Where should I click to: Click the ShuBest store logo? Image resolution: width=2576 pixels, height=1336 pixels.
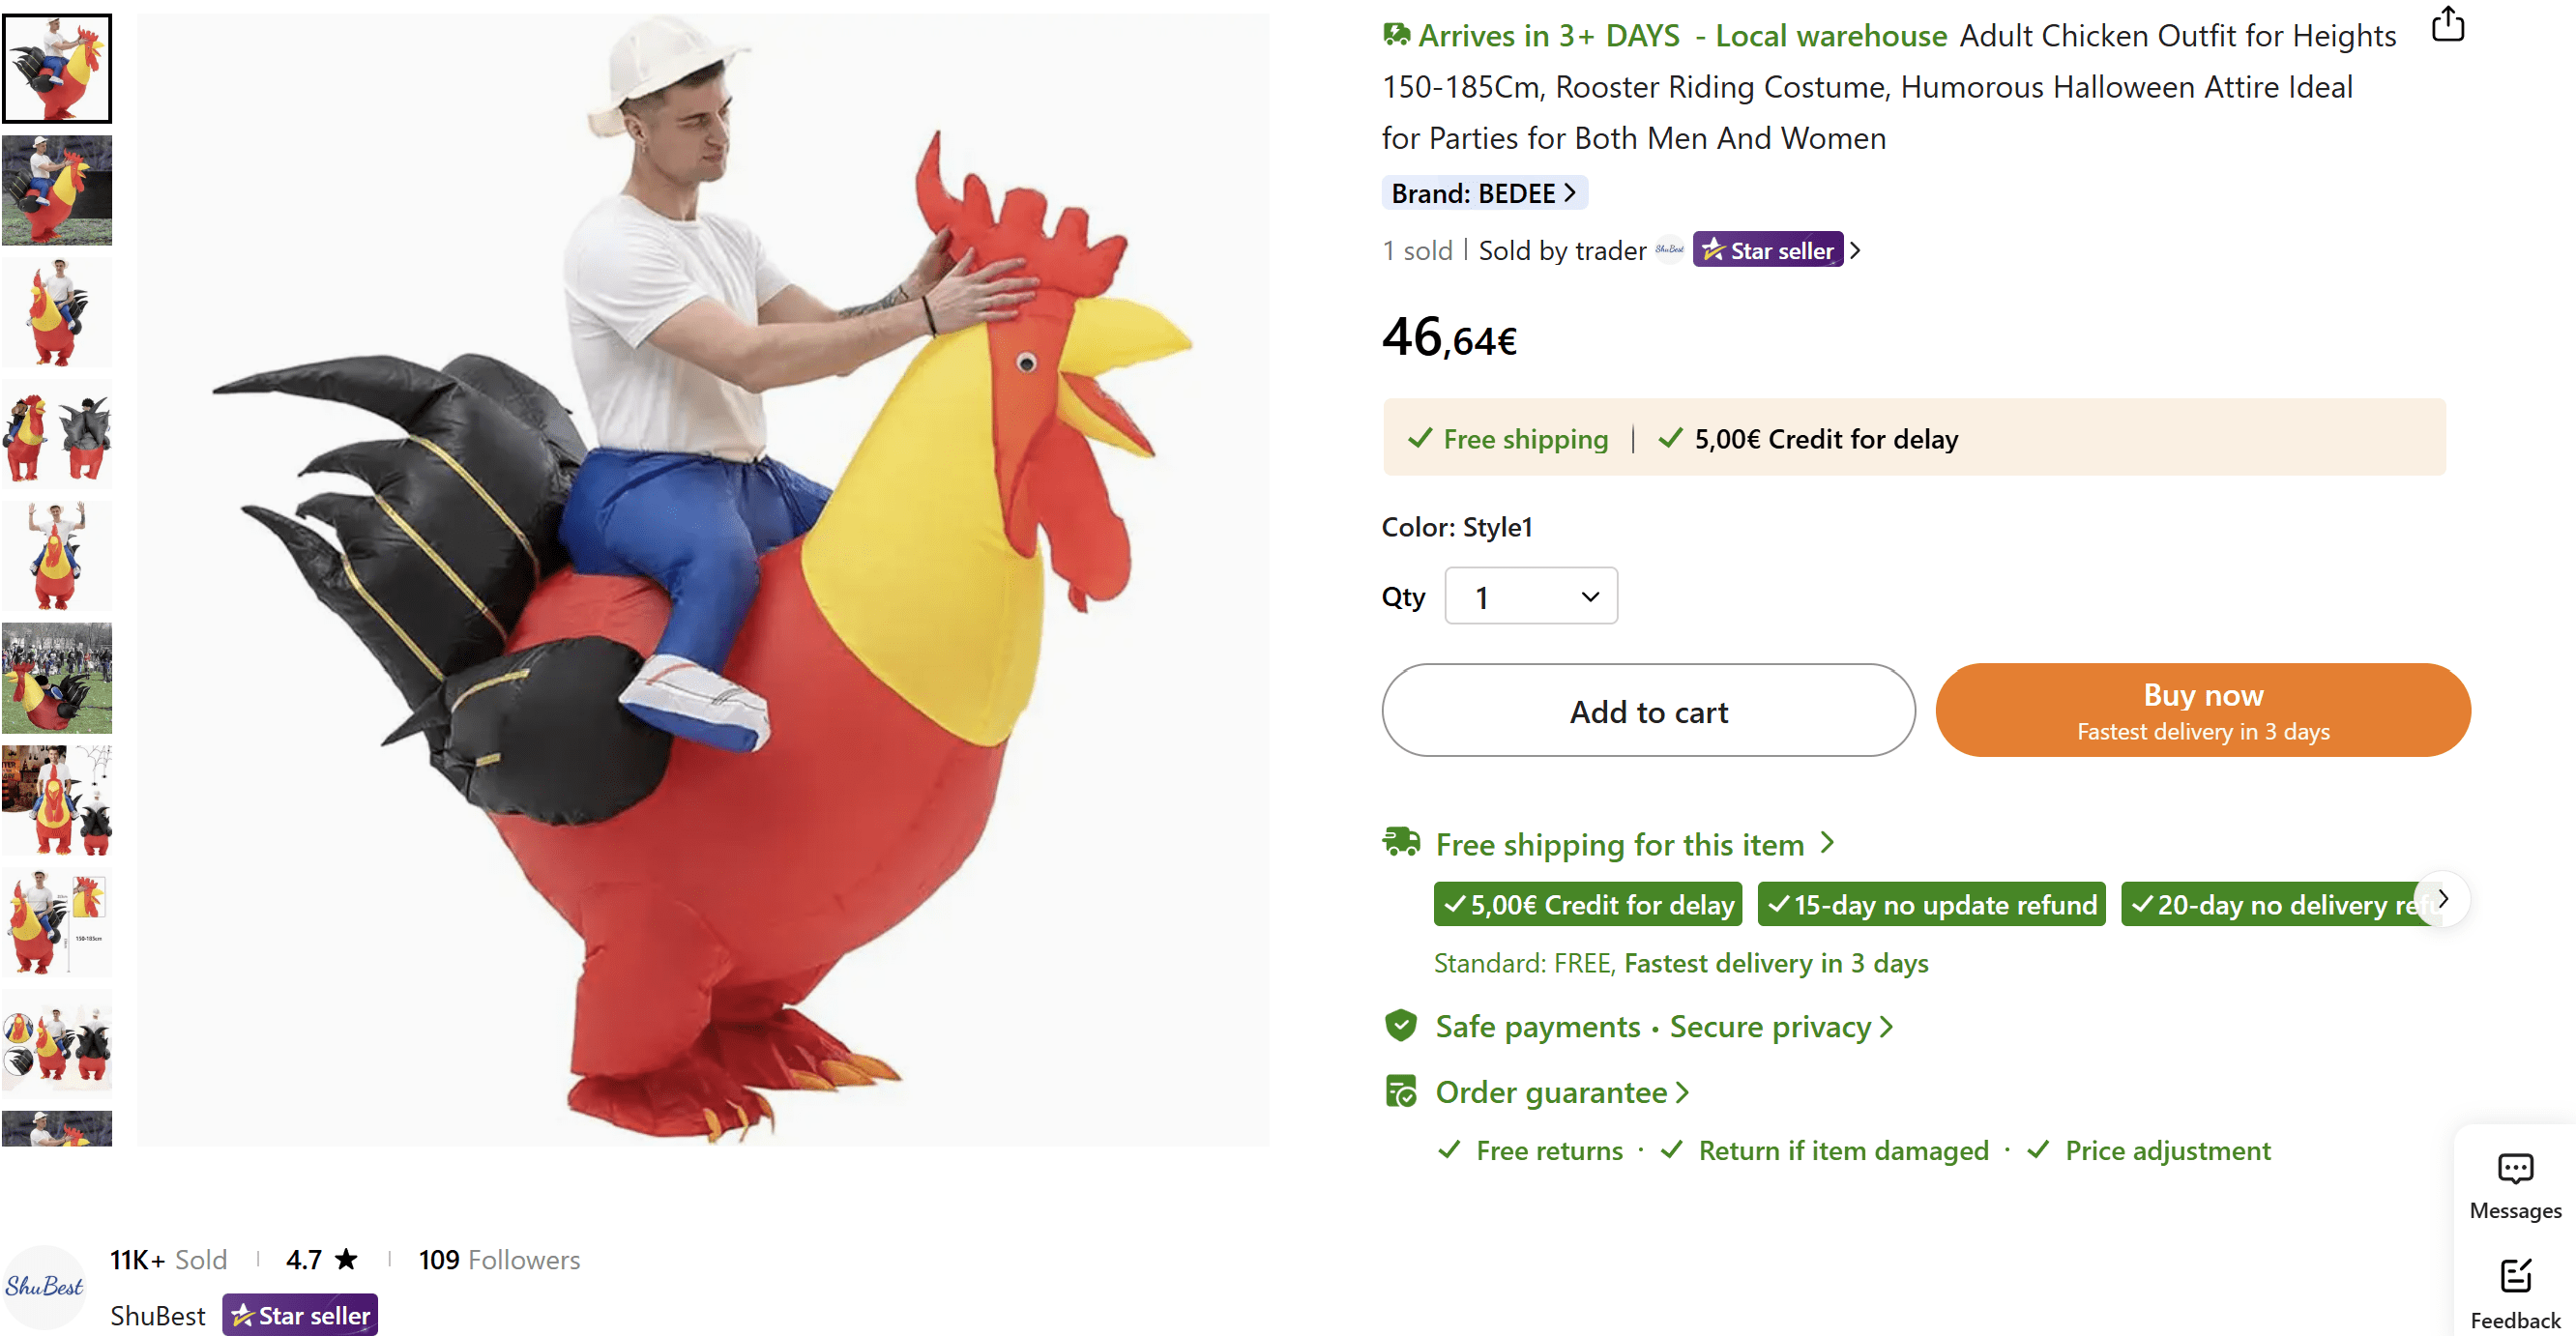point(44,1286)
